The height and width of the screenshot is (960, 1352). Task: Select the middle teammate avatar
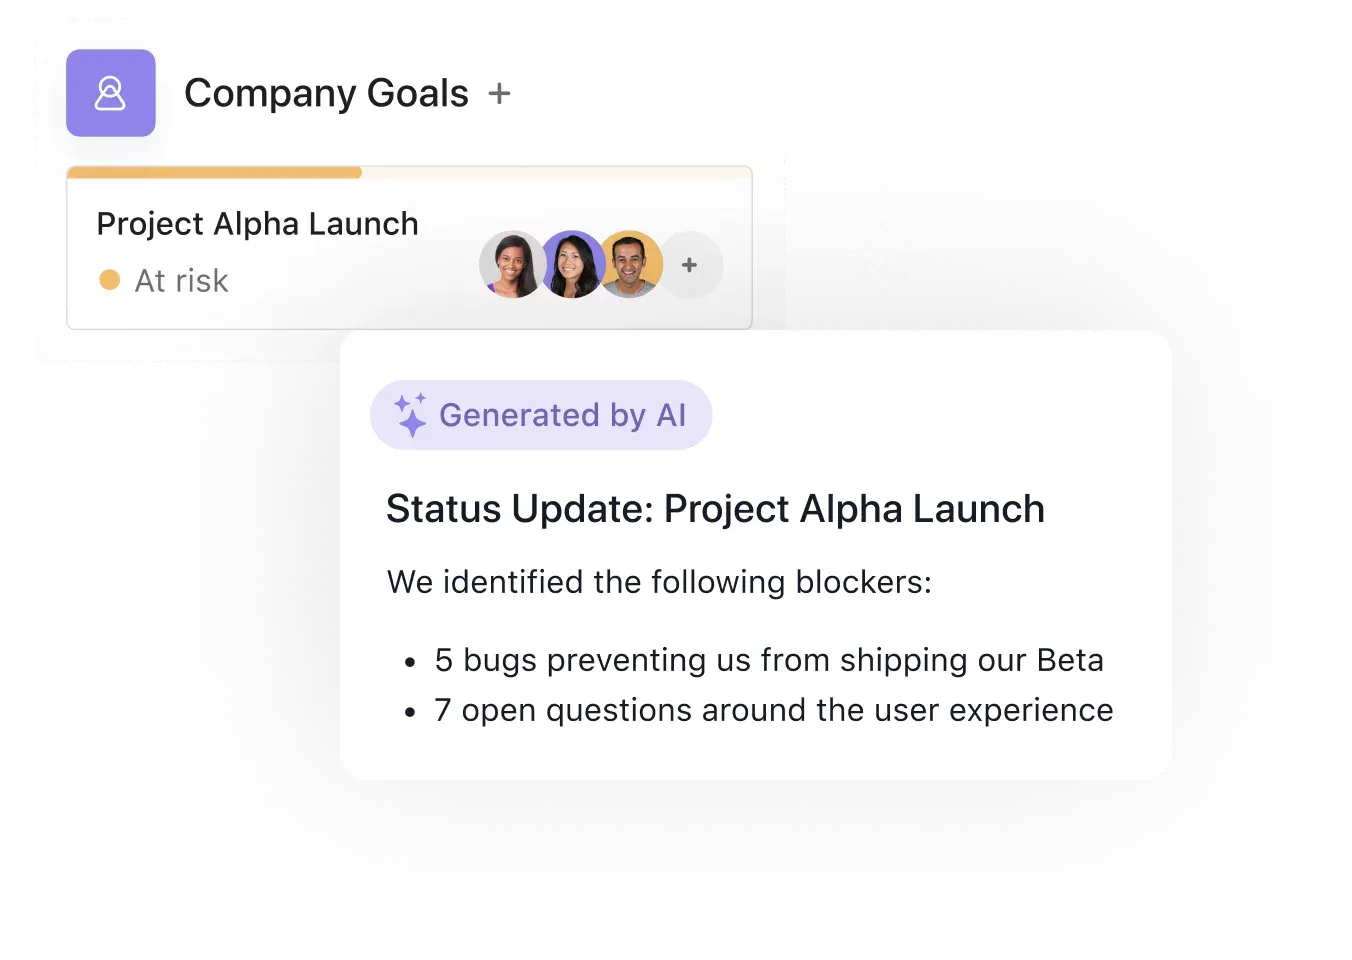pos(572,264)
